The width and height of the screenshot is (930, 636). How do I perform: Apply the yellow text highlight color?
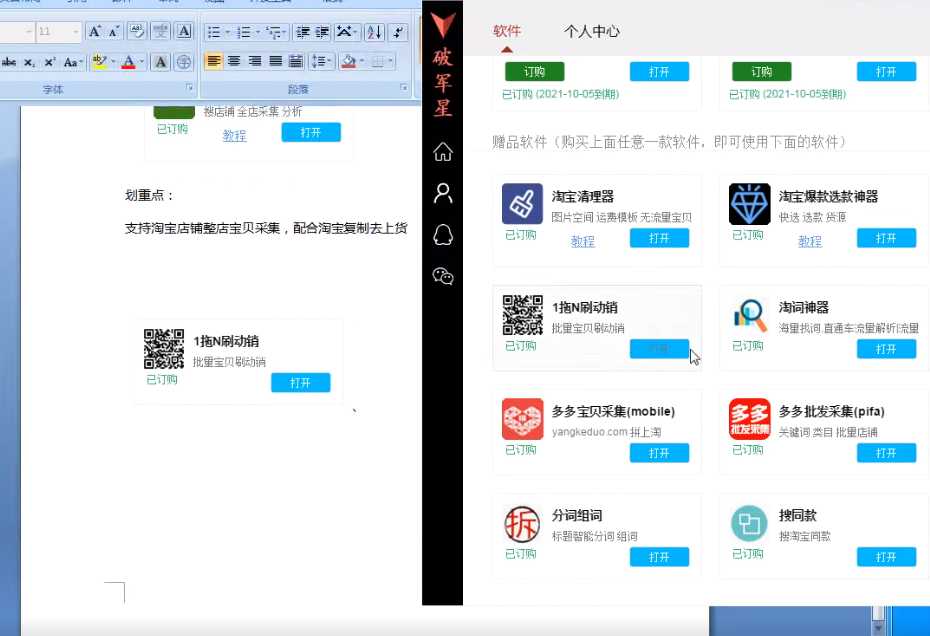tap(100, 62)
